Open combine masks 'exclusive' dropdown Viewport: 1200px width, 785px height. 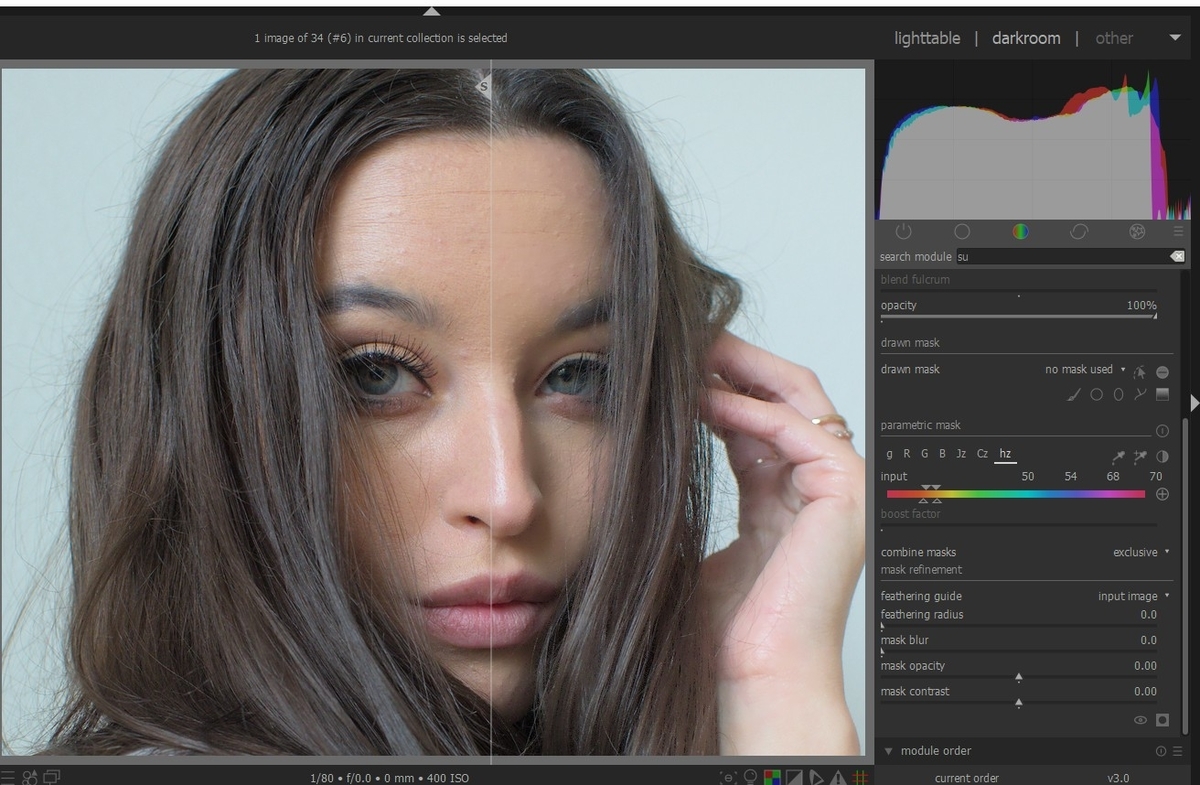tap(1141, 552)
